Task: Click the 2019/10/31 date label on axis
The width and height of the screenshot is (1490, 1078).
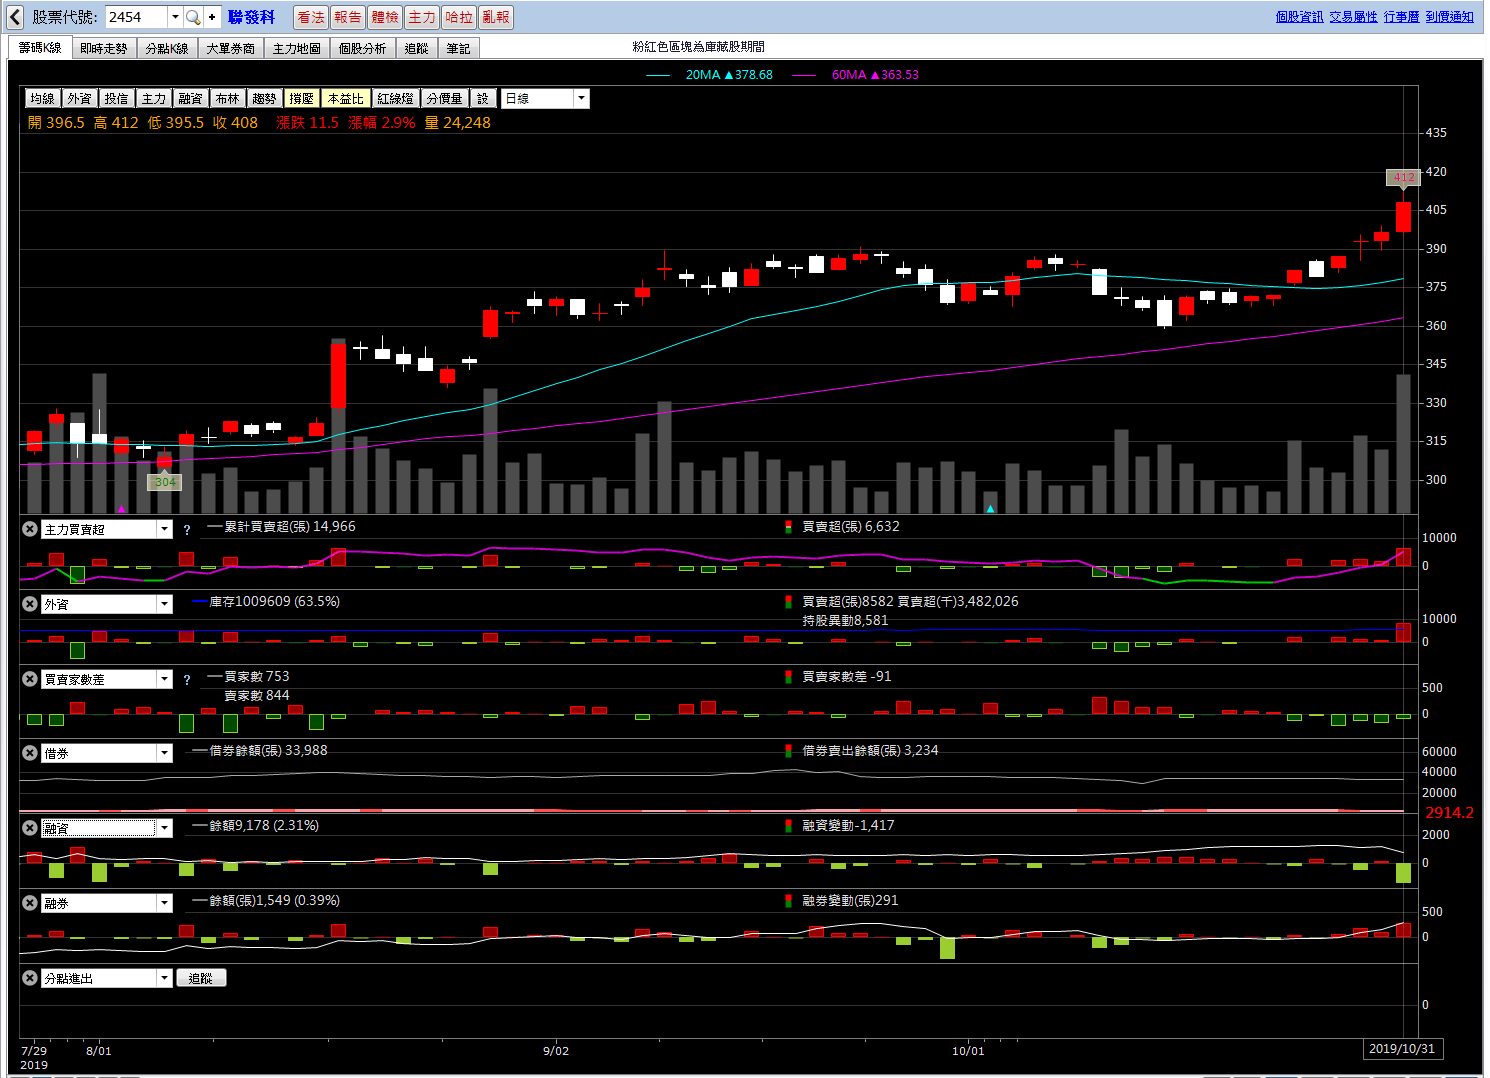Action: coord(1401,1049)
